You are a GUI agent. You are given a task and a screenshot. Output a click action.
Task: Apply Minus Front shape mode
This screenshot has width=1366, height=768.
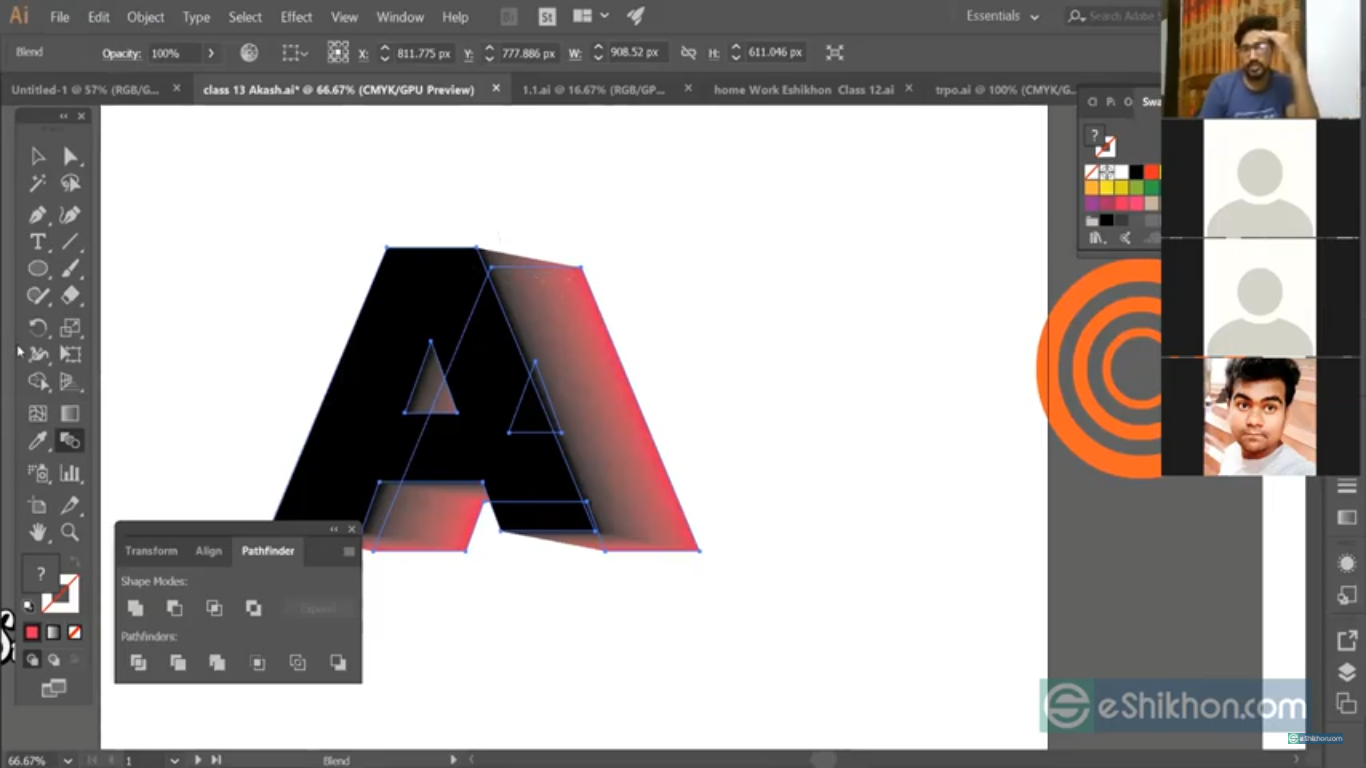click(175, 608)
